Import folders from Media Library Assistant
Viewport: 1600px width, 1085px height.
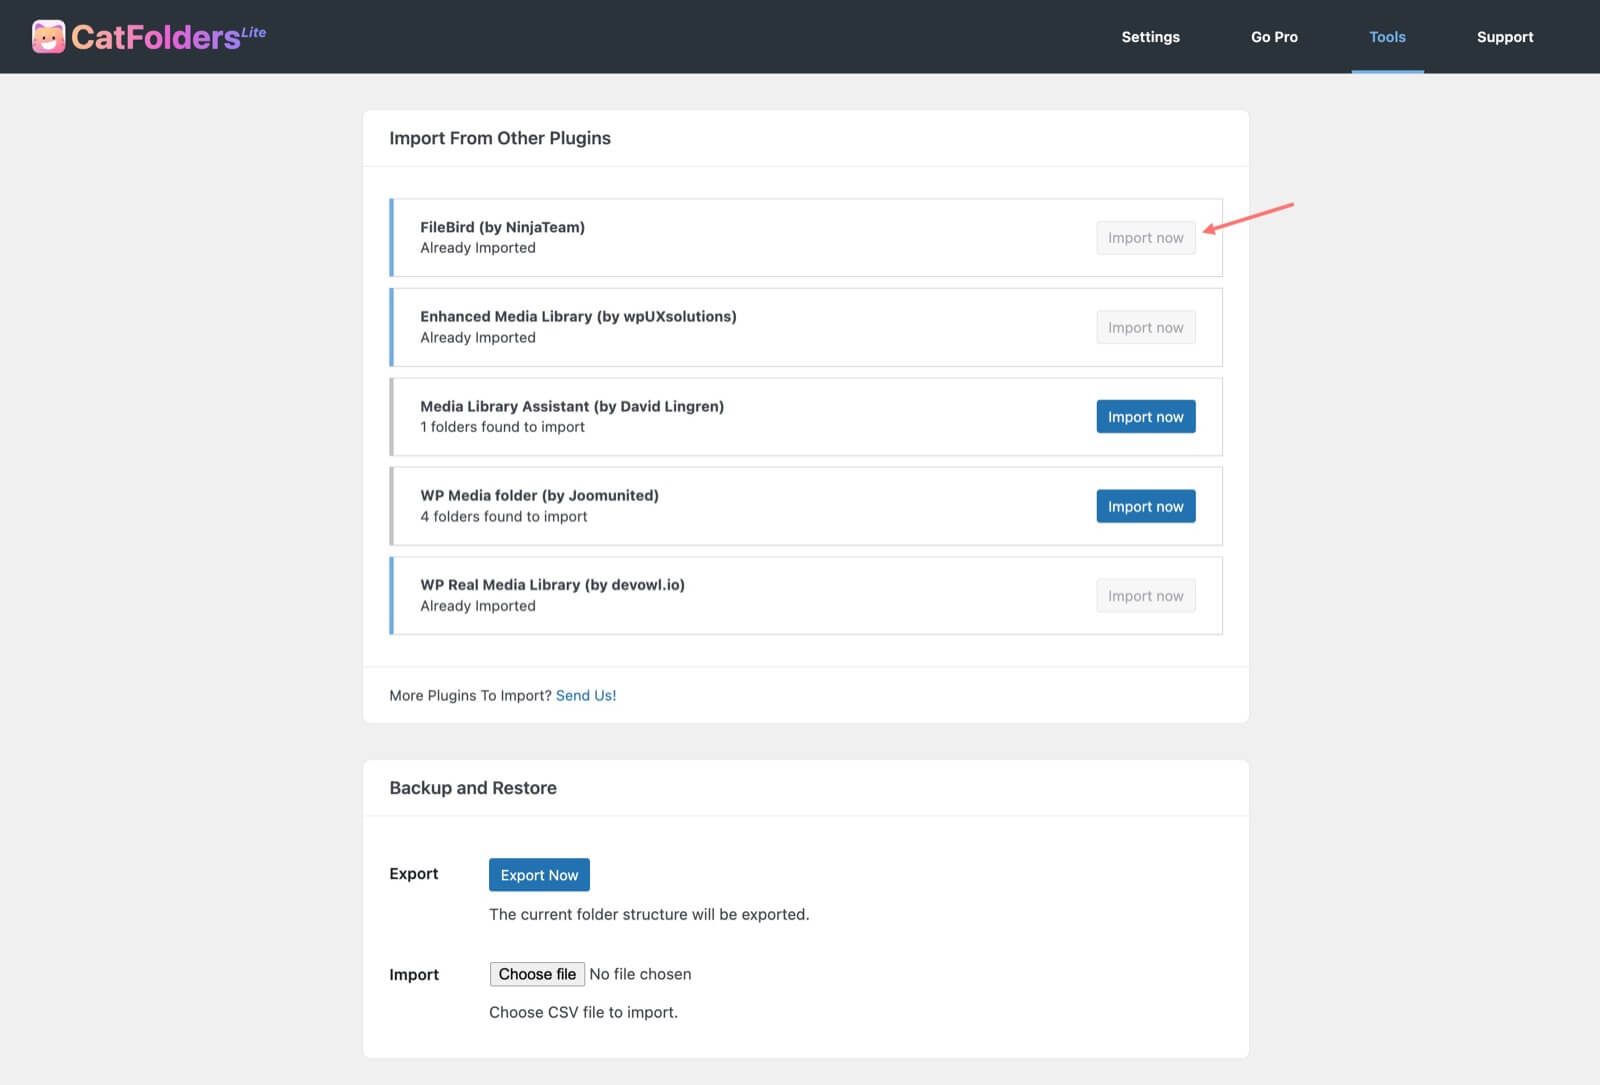1145,417
